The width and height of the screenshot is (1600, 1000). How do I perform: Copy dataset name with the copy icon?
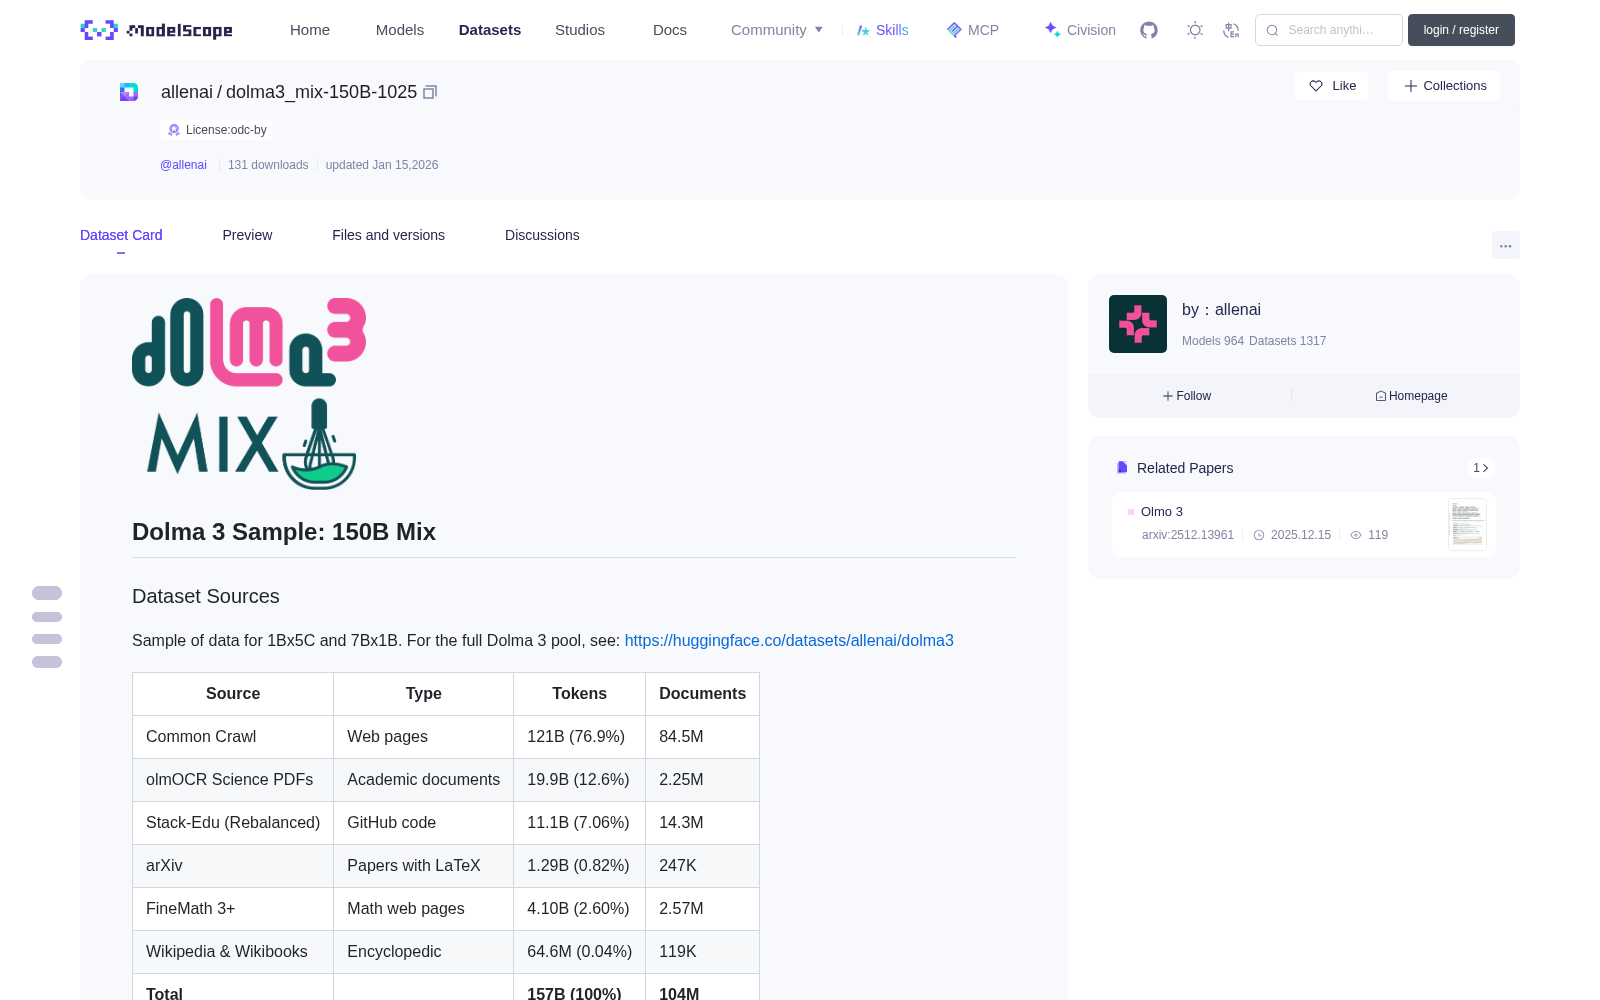coord(430,92)
